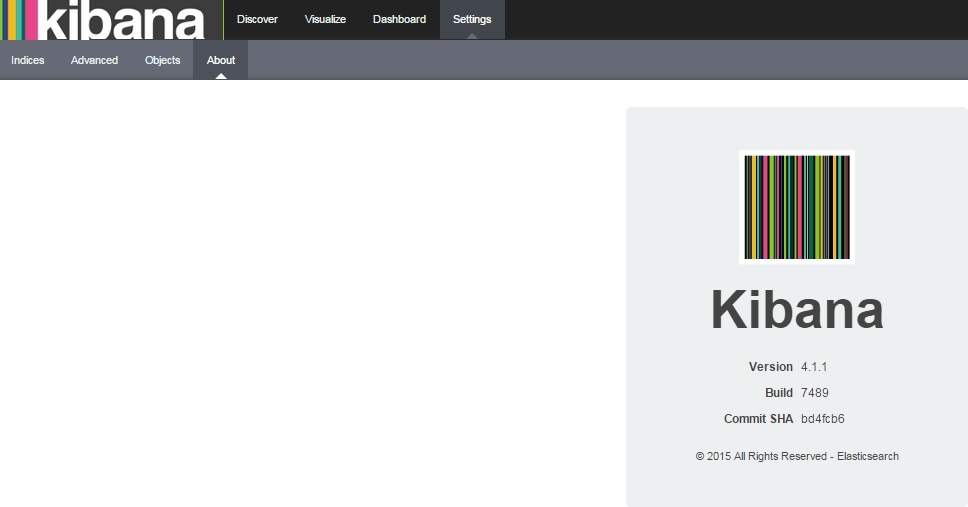Go to Indices settings section
Image resolution: width=968 pixels, height=507 pixels.
click(28, 60)
